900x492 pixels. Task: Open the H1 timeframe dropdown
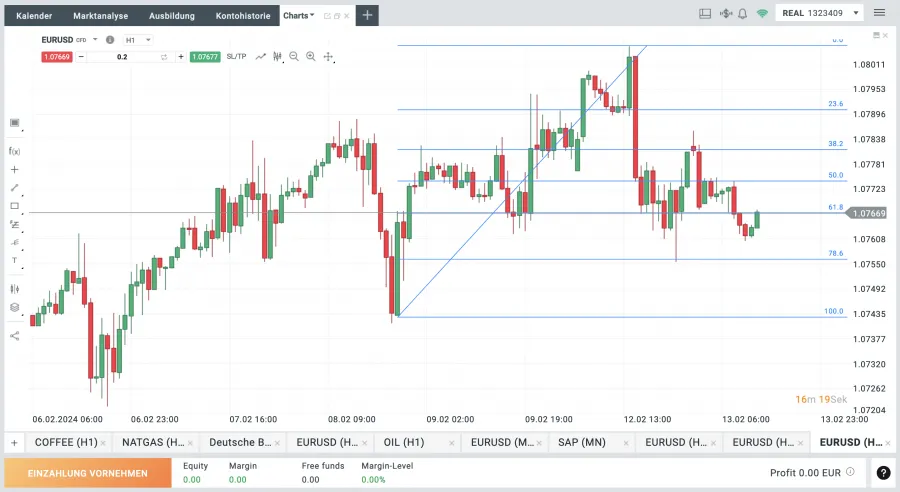pyautogui.click(x=138, y=40)
